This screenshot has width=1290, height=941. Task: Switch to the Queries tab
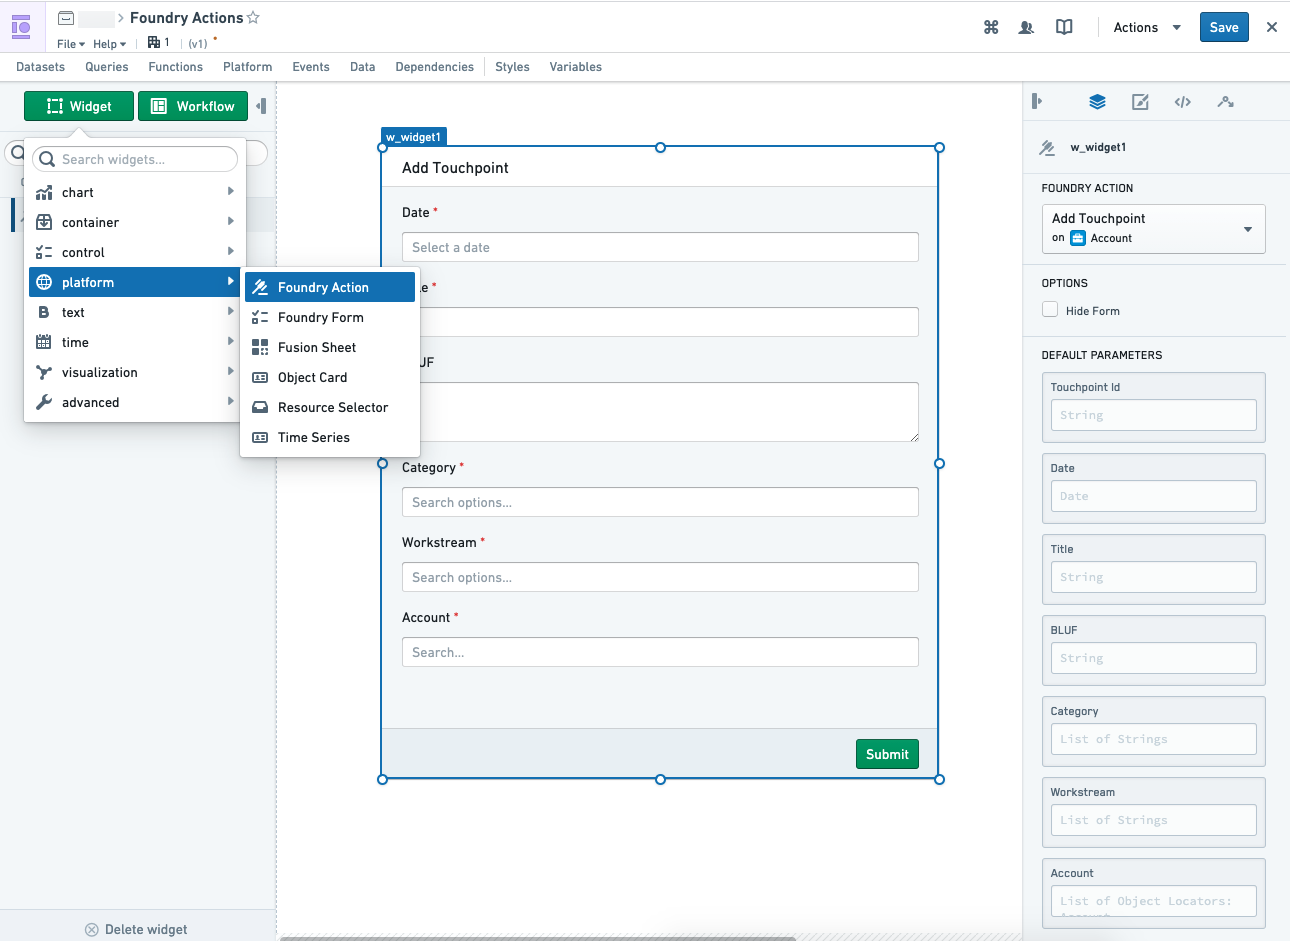point(107,67)
